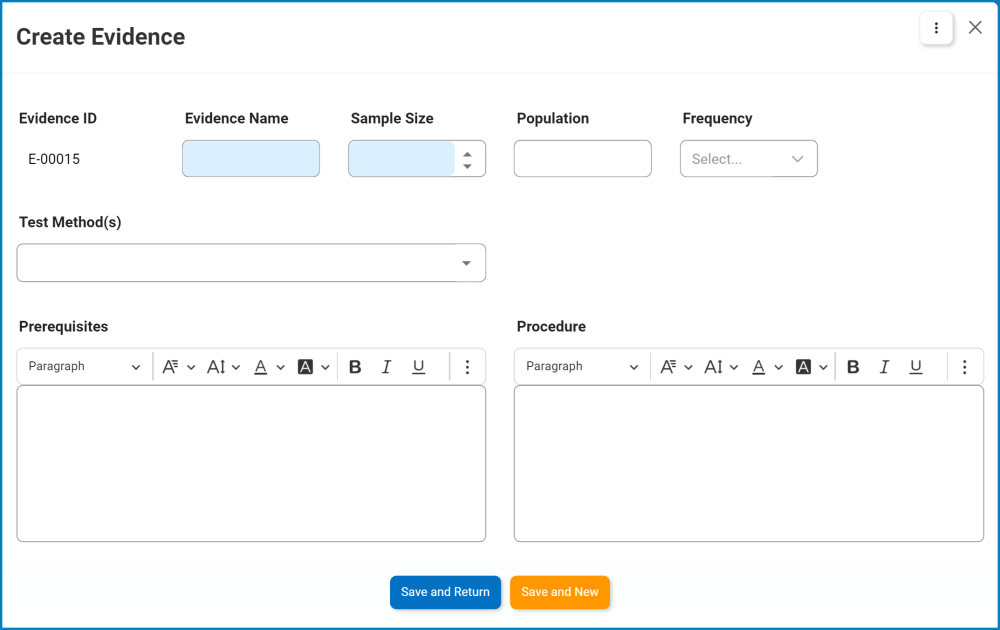Open the font background color in Procedure toolbar
Screen dimensions: 1000x630
click(805, 366)
